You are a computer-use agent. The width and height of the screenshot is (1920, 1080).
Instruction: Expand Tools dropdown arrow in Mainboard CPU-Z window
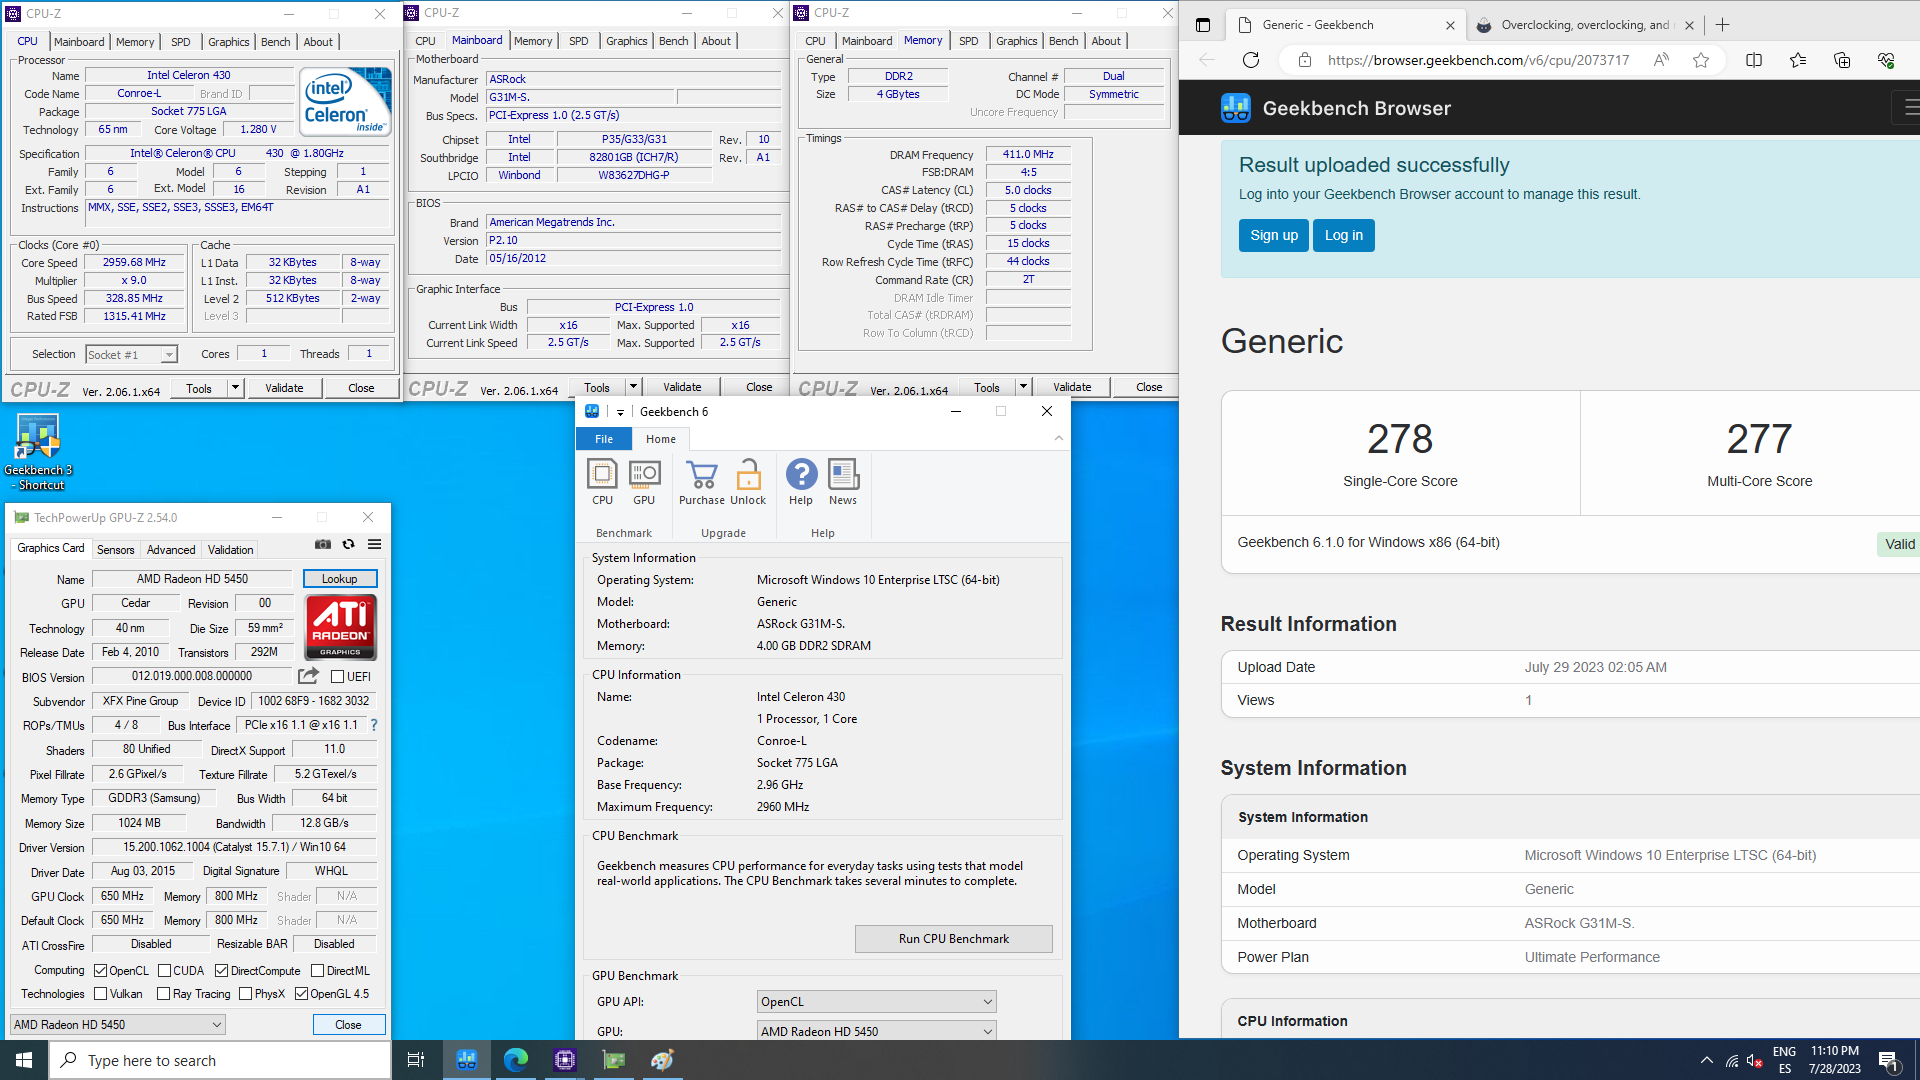point(633,387)
